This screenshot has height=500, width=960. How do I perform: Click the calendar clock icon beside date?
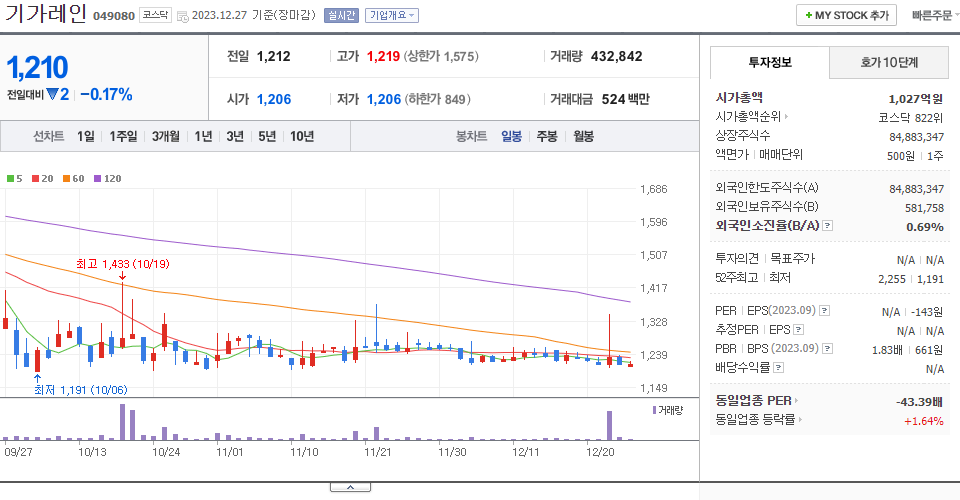(182, 17)
